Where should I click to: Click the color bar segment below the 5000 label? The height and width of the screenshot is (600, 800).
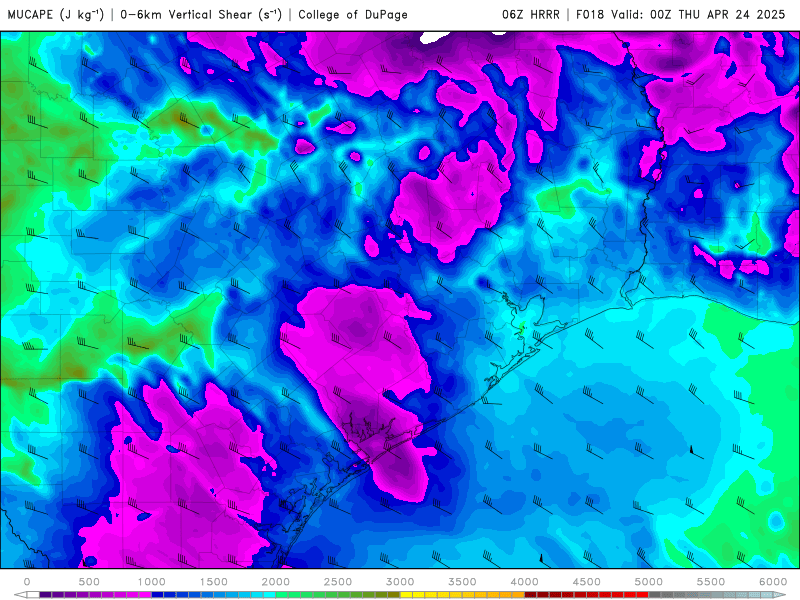click(655, 595)
